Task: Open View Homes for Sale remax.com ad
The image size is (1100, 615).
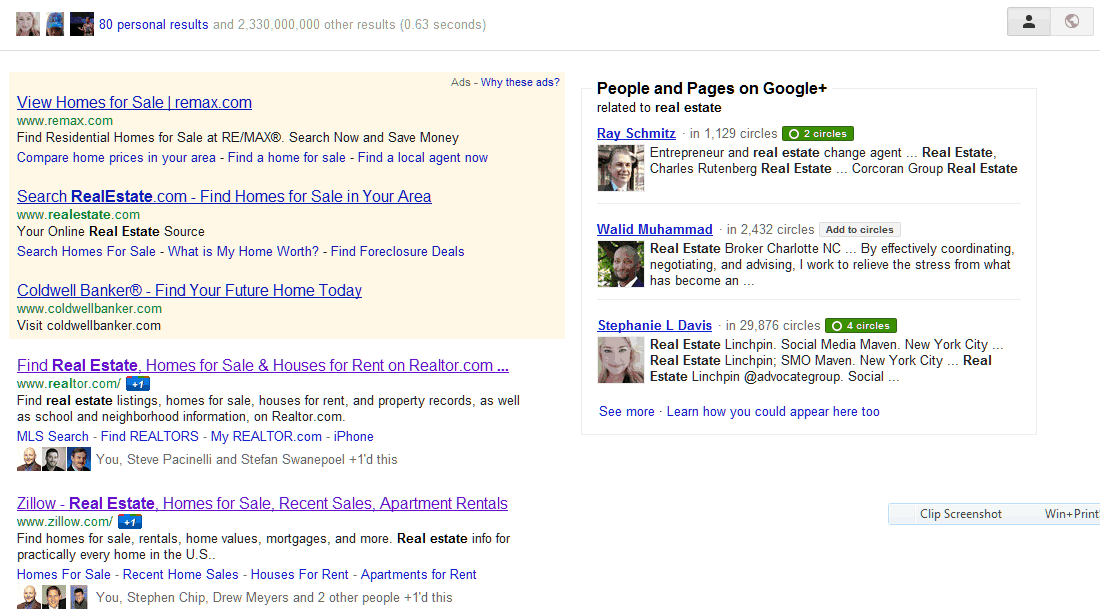Action: pyautogui.click(x=134, y=102)
